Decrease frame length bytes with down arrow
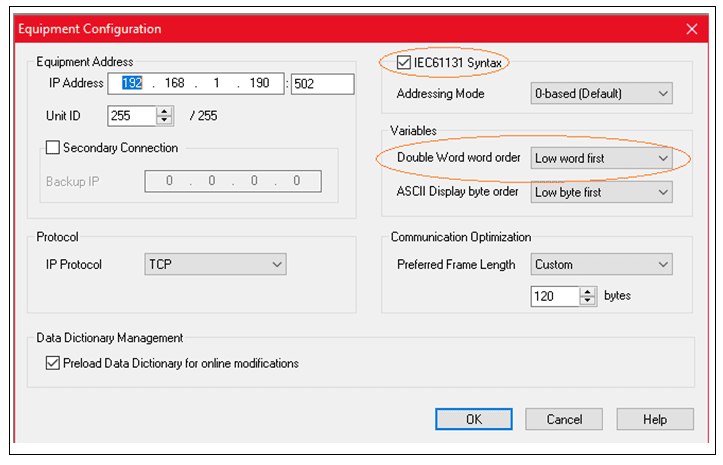 587,300
